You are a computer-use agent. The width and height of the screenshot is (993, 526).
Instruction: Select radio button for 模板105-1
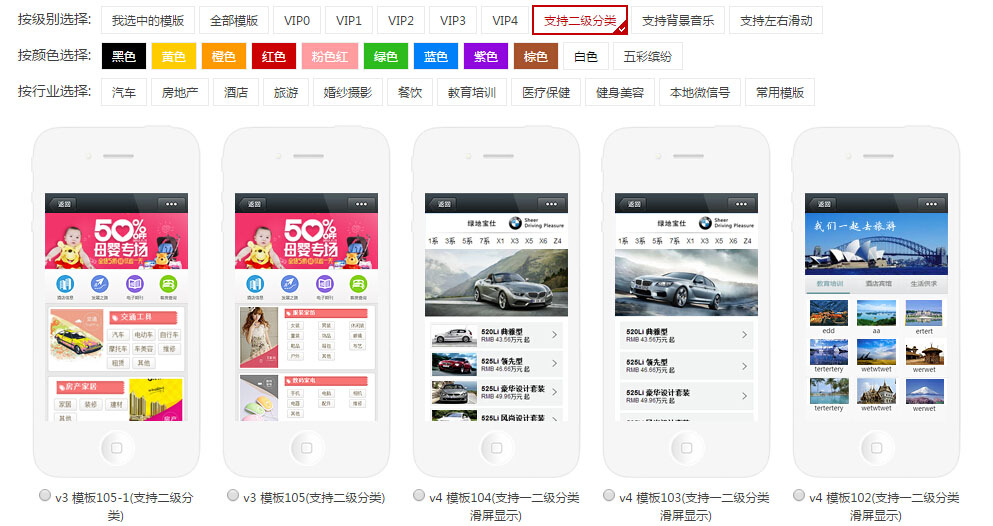coord(44,495)
